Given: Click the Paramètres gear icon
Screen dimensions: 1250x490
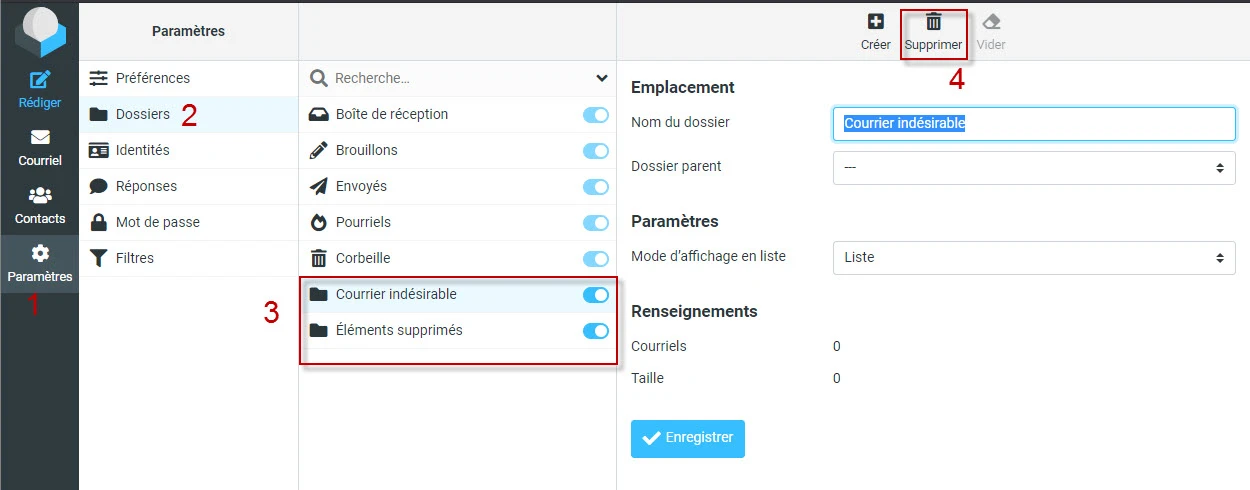Looking at the screenshot, I should (x=39, y=254).
